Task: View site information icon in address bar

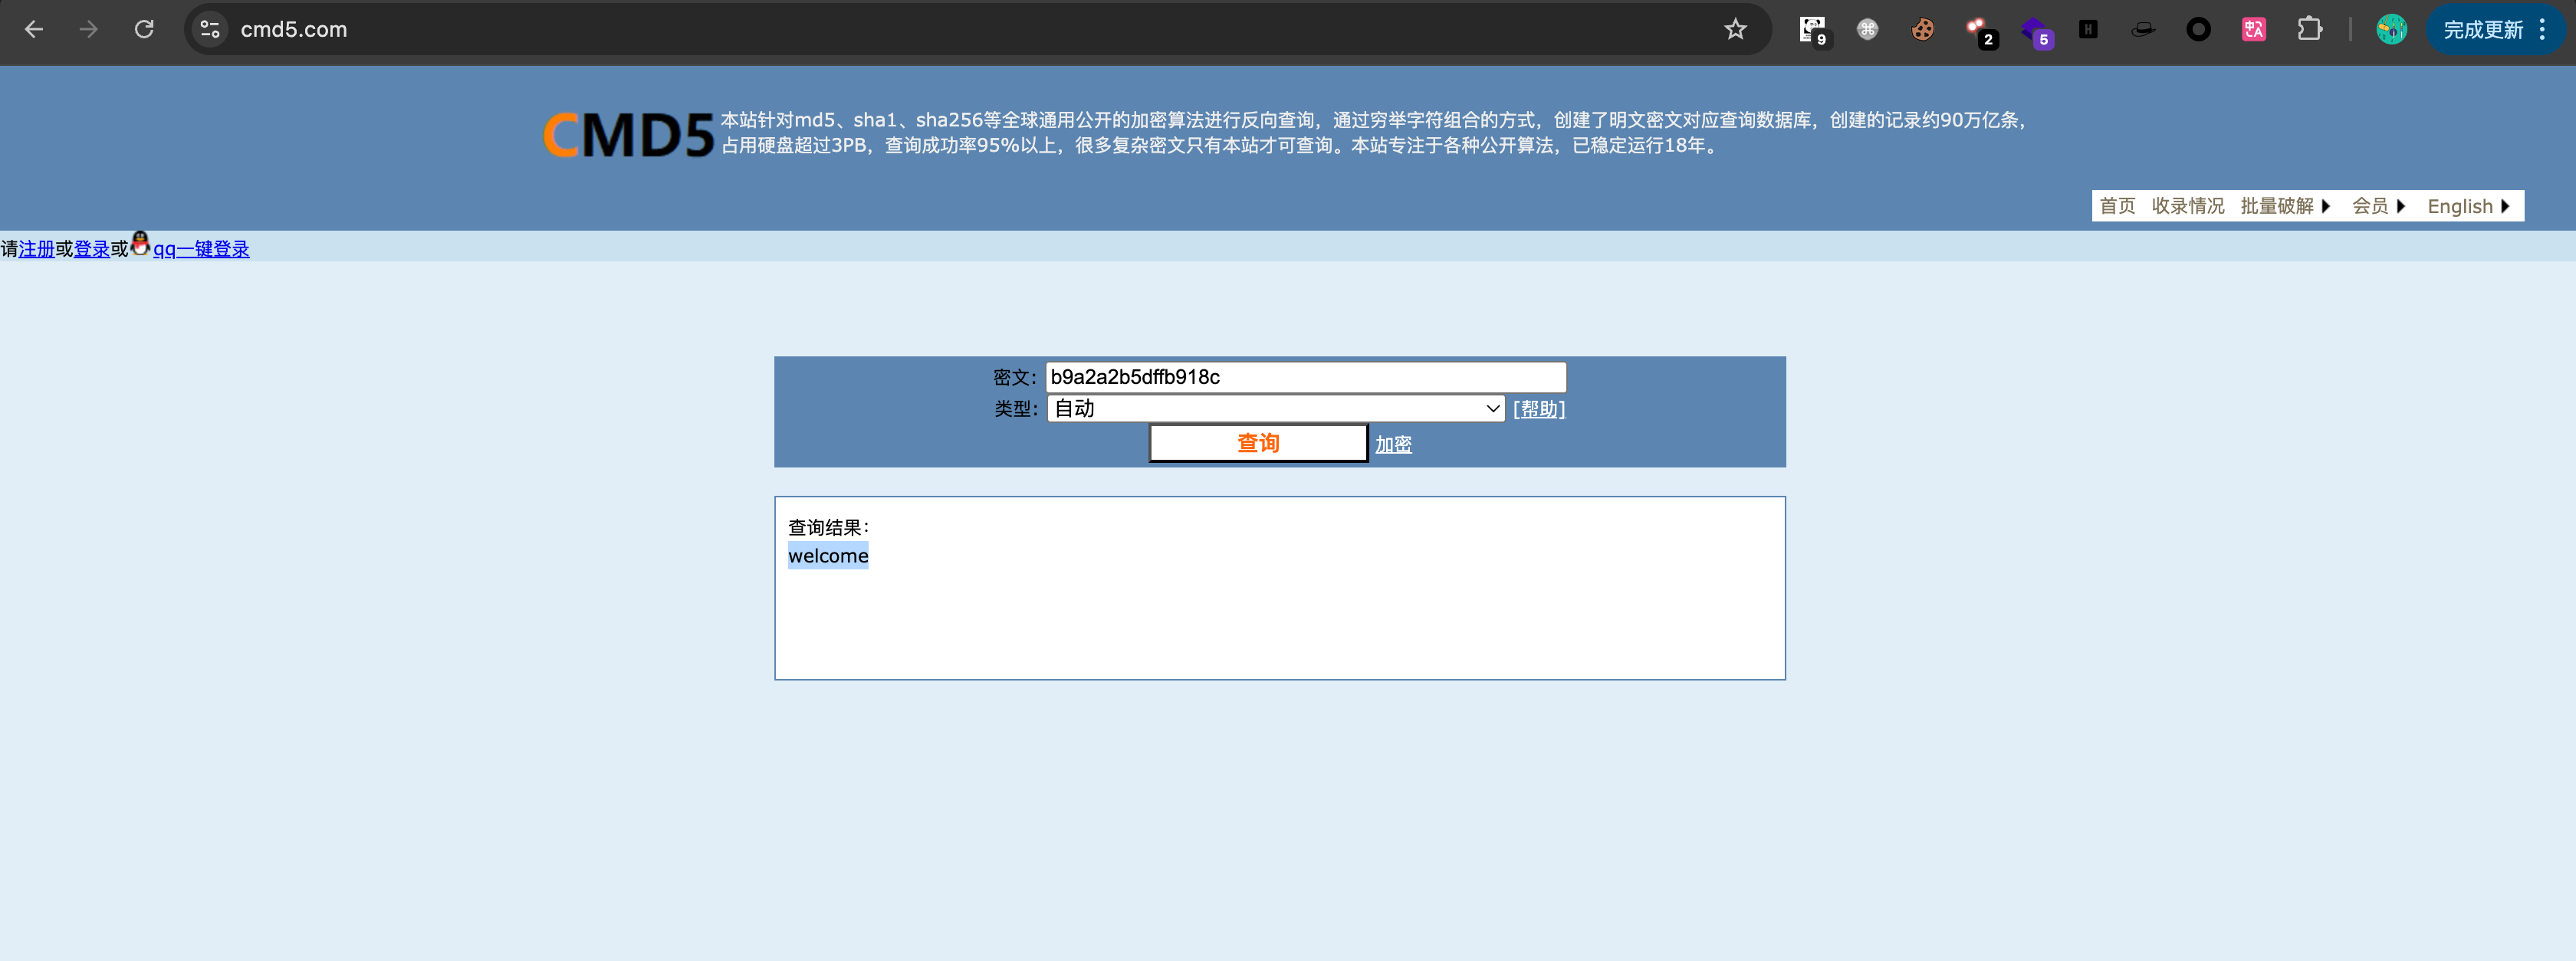Action: [210, 29]
